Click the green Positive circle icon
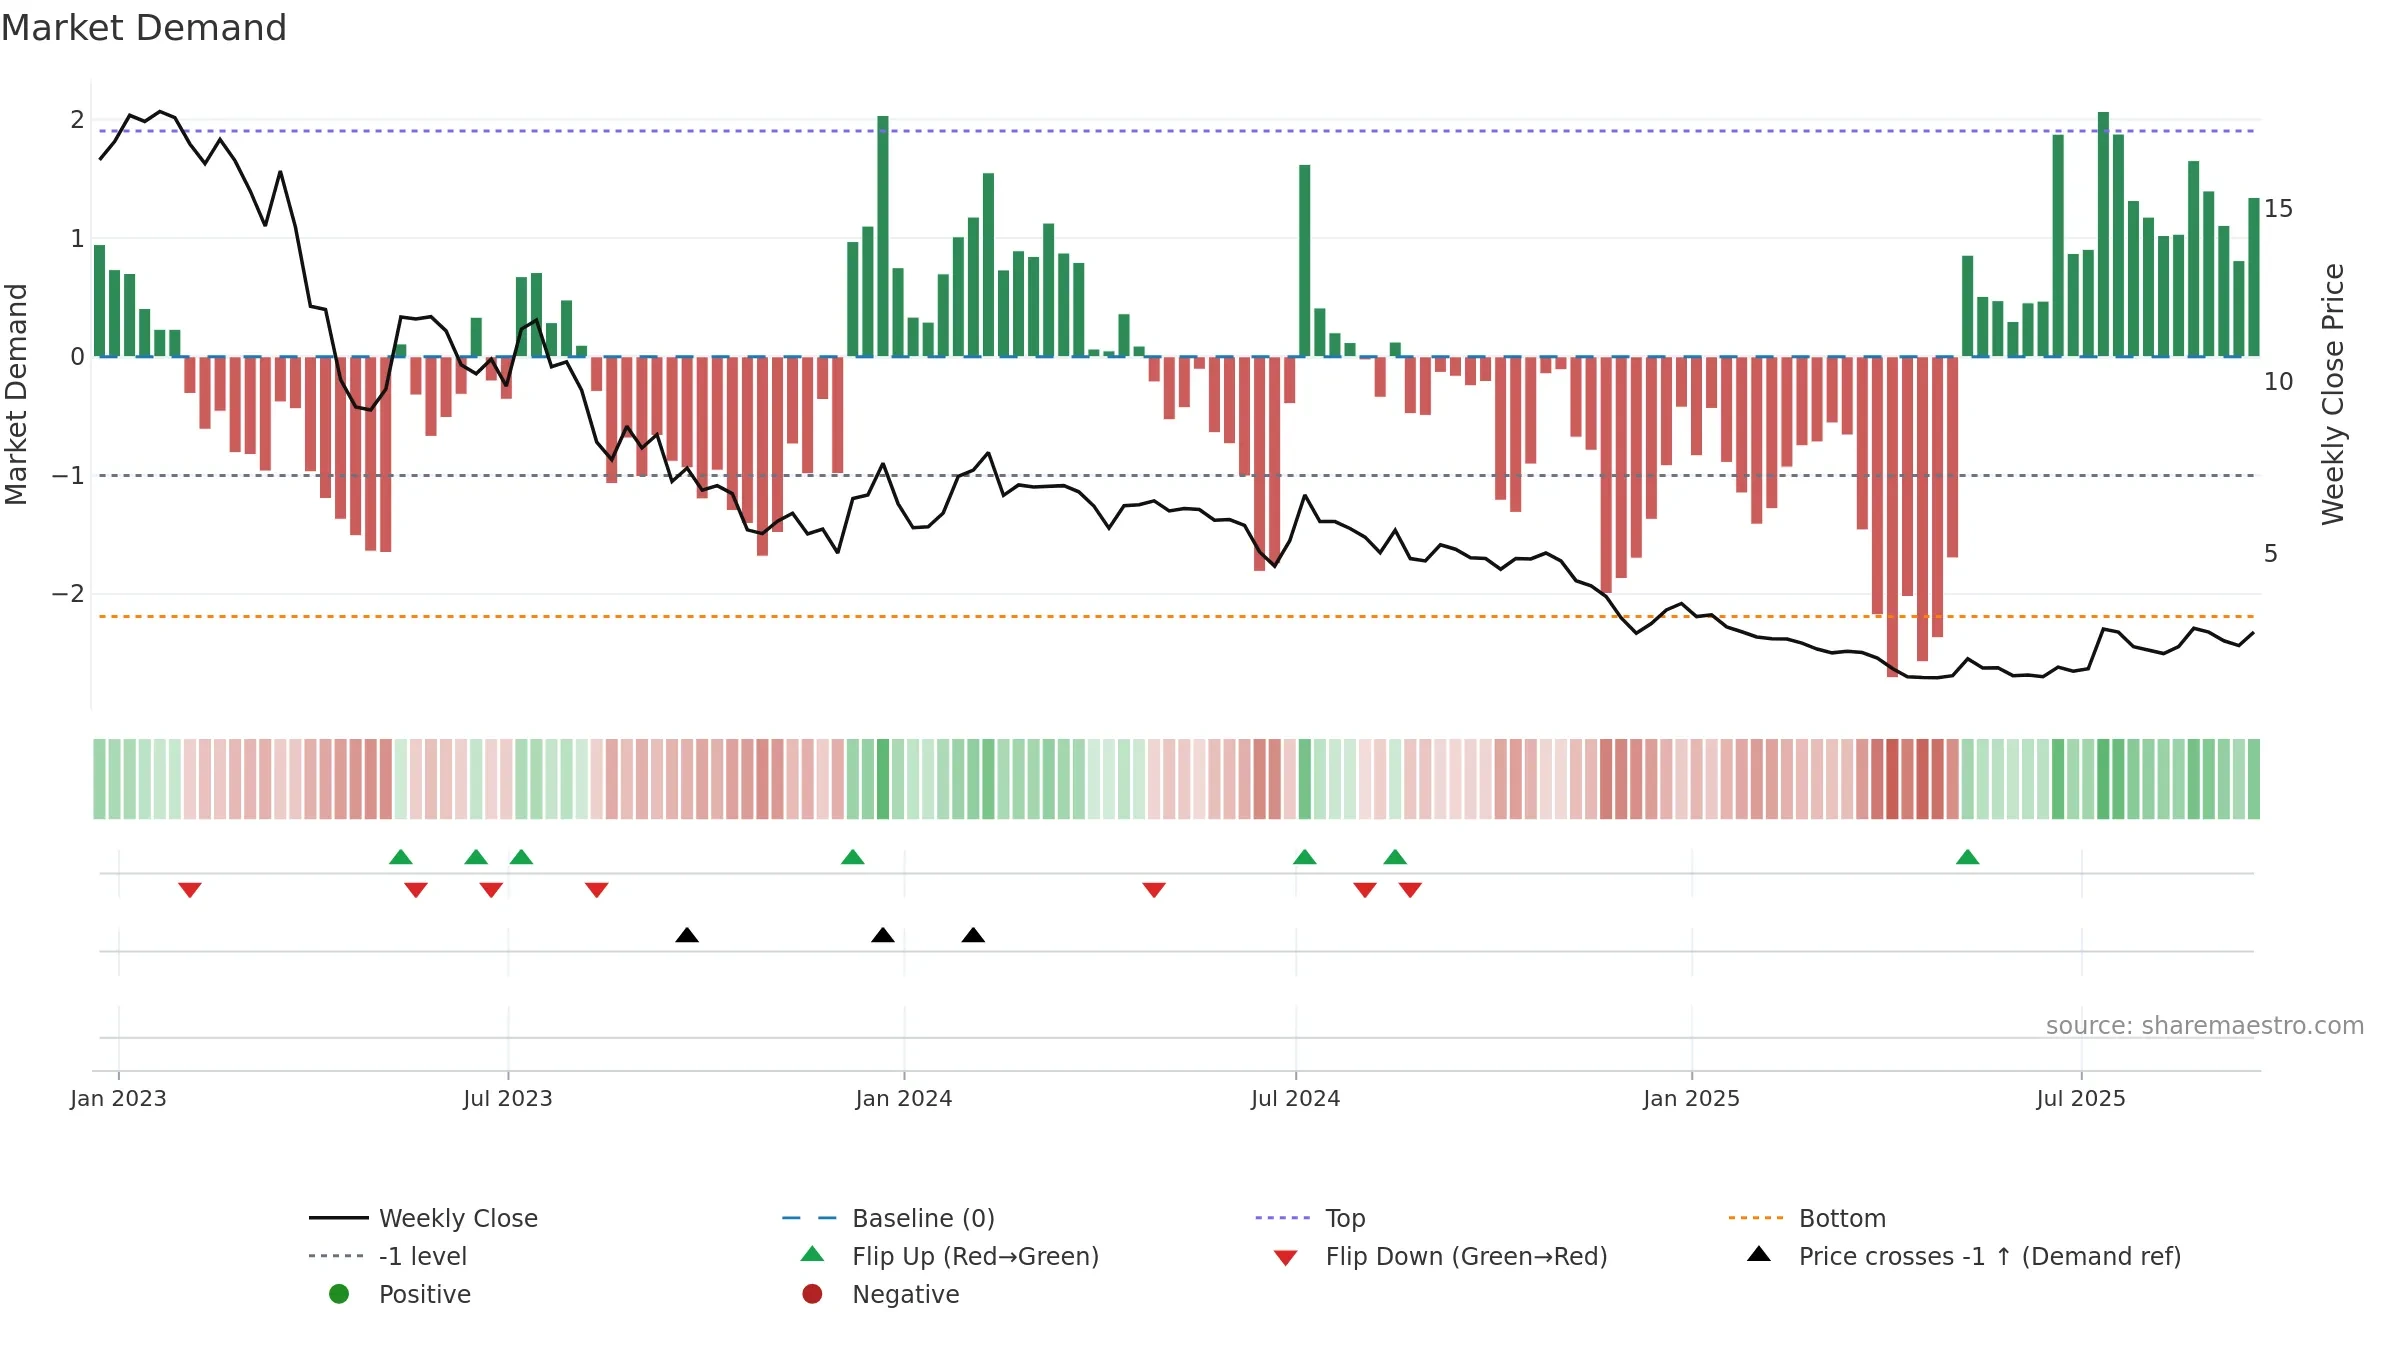 point(339,1294)
